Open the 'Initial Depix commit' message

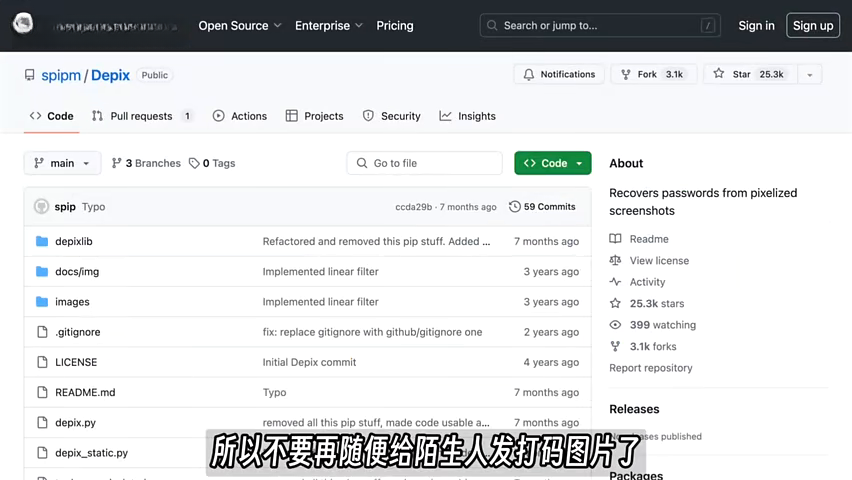[309, 362]
